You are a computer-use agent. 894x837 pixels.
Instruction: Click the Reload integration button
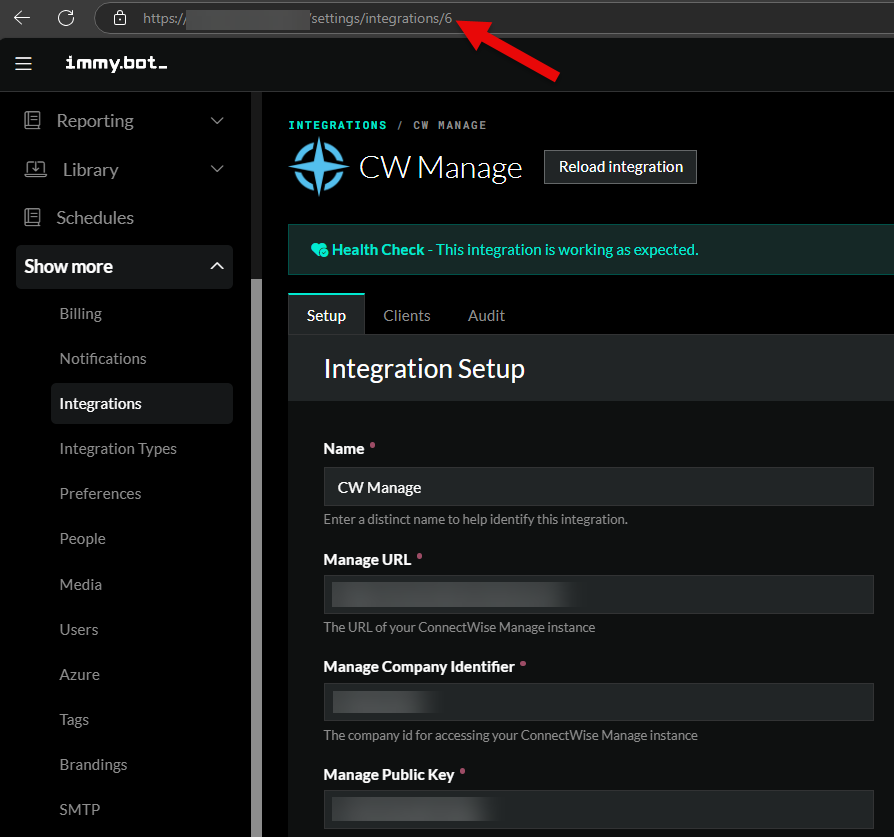click(620, 167)
